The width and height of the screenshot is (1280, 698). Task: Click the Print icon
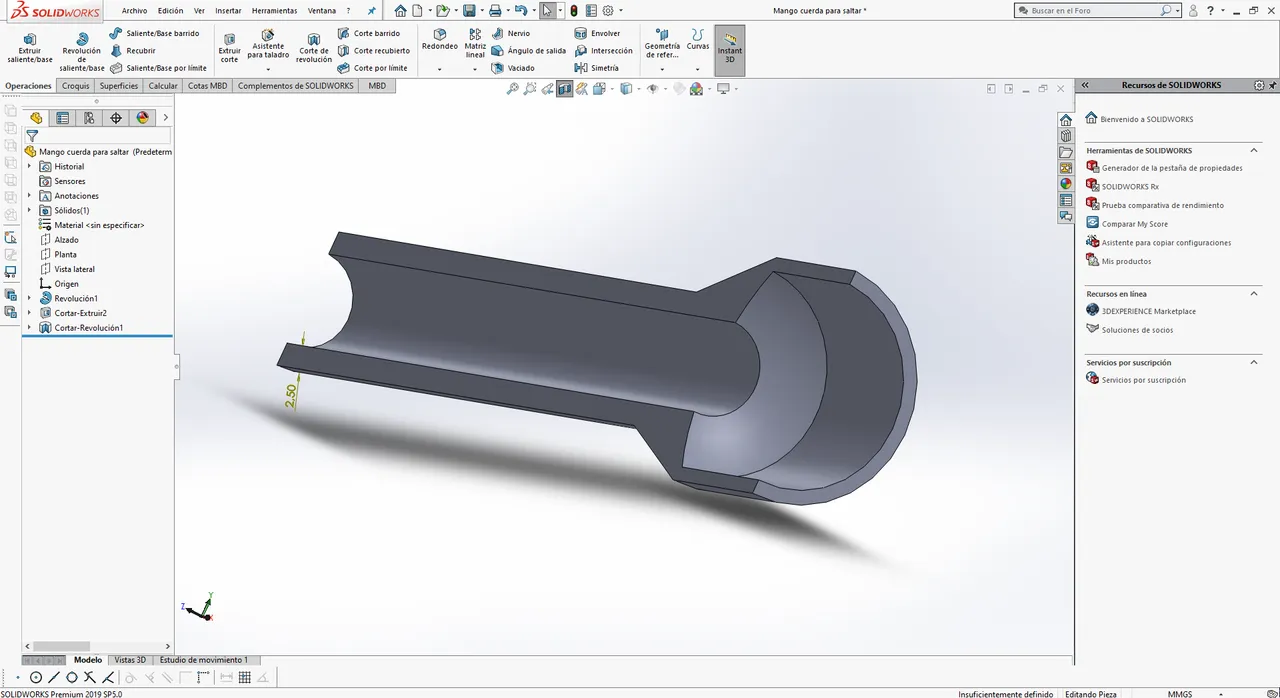pyautogui.click(x=495, y=10)
